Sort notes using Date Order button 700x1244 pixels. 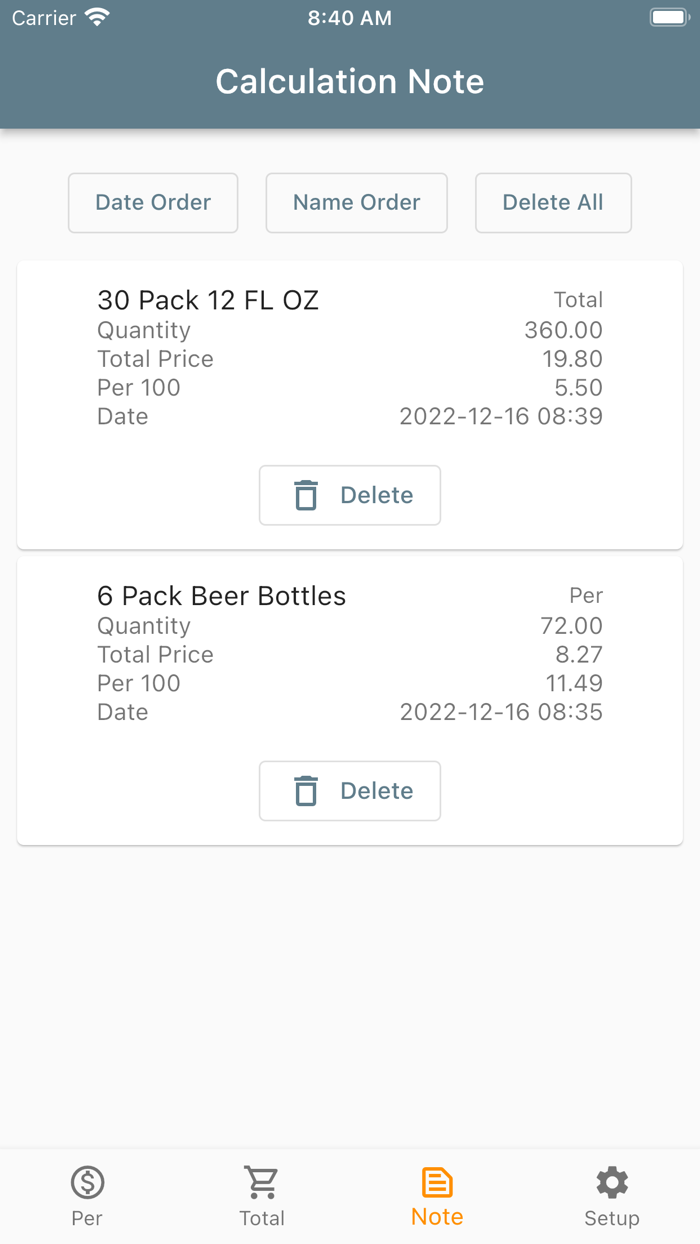(x=153, y=203)
